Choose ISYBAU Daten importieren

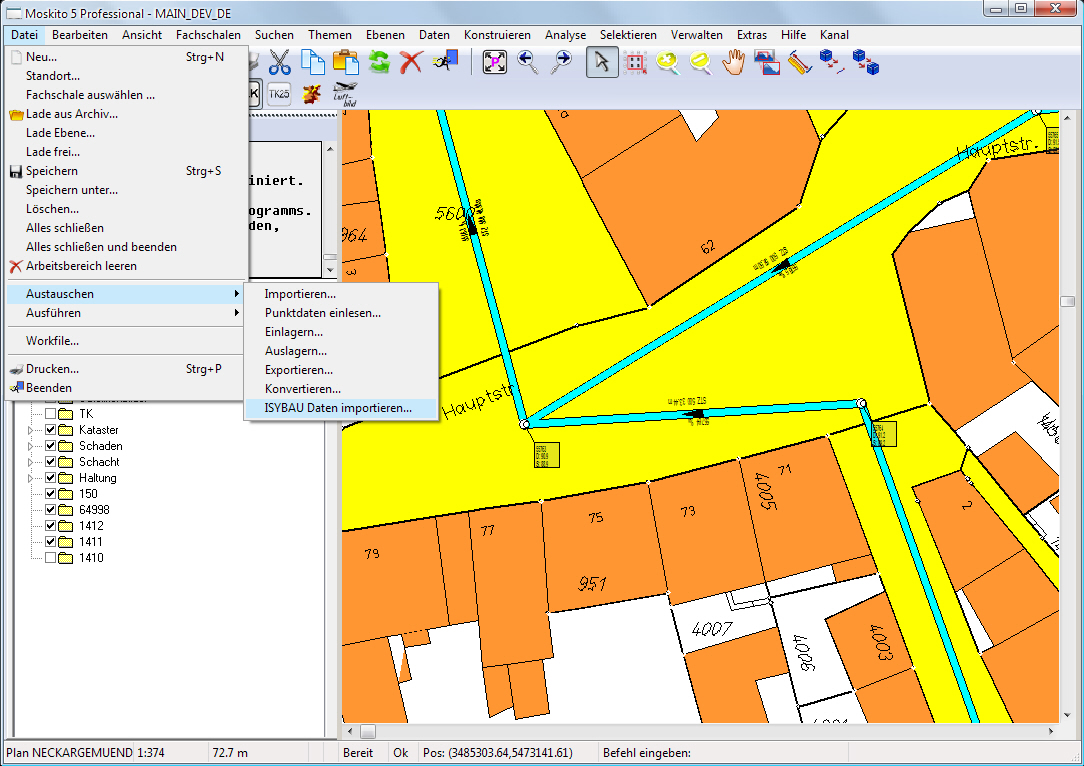[x=341, y=409]
